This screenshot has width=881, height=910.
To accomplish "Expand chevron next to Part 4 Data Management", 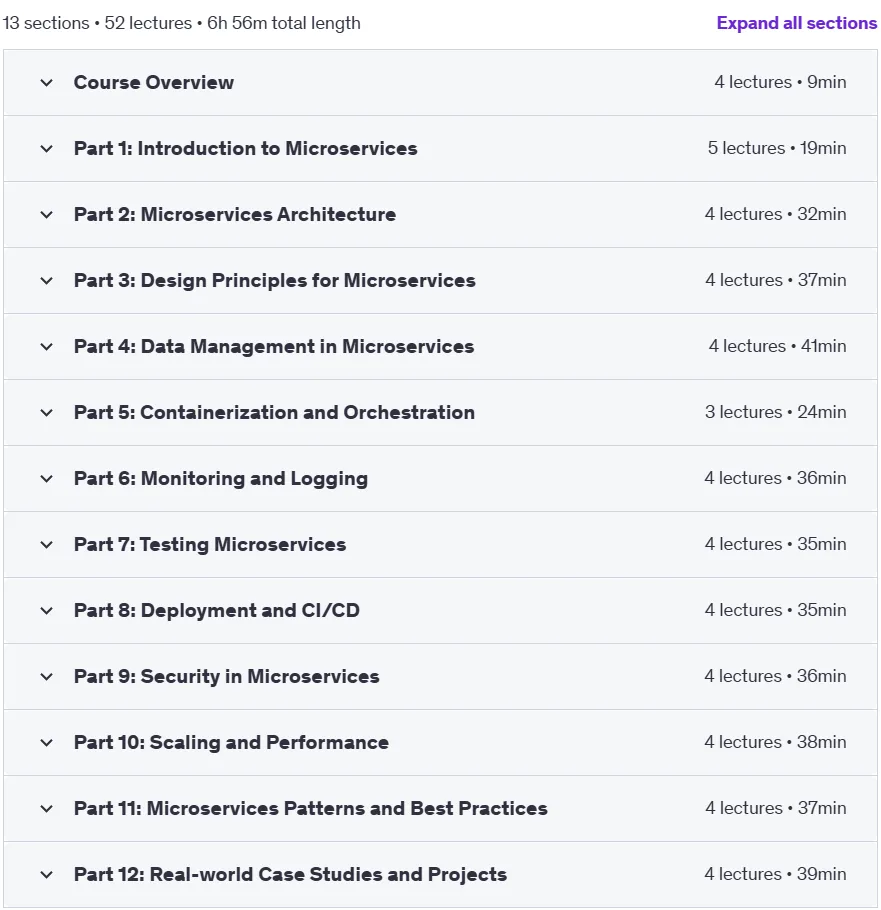I will [46, 347].
